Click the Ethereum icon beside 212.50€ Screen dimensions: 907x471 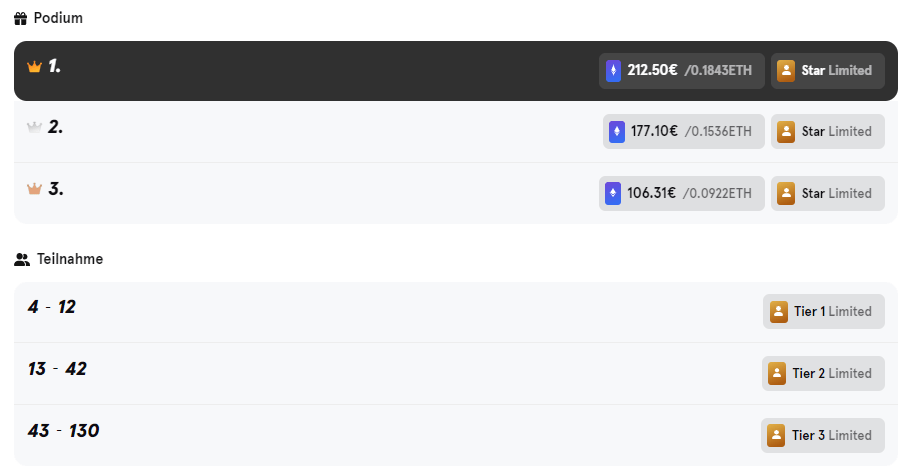[613, 71]
